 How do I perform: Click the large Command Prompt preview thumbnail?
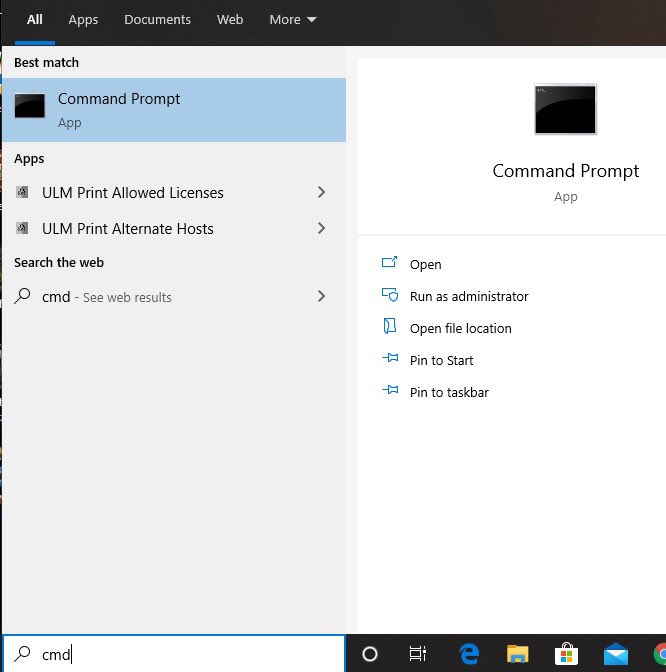(565, 109)
